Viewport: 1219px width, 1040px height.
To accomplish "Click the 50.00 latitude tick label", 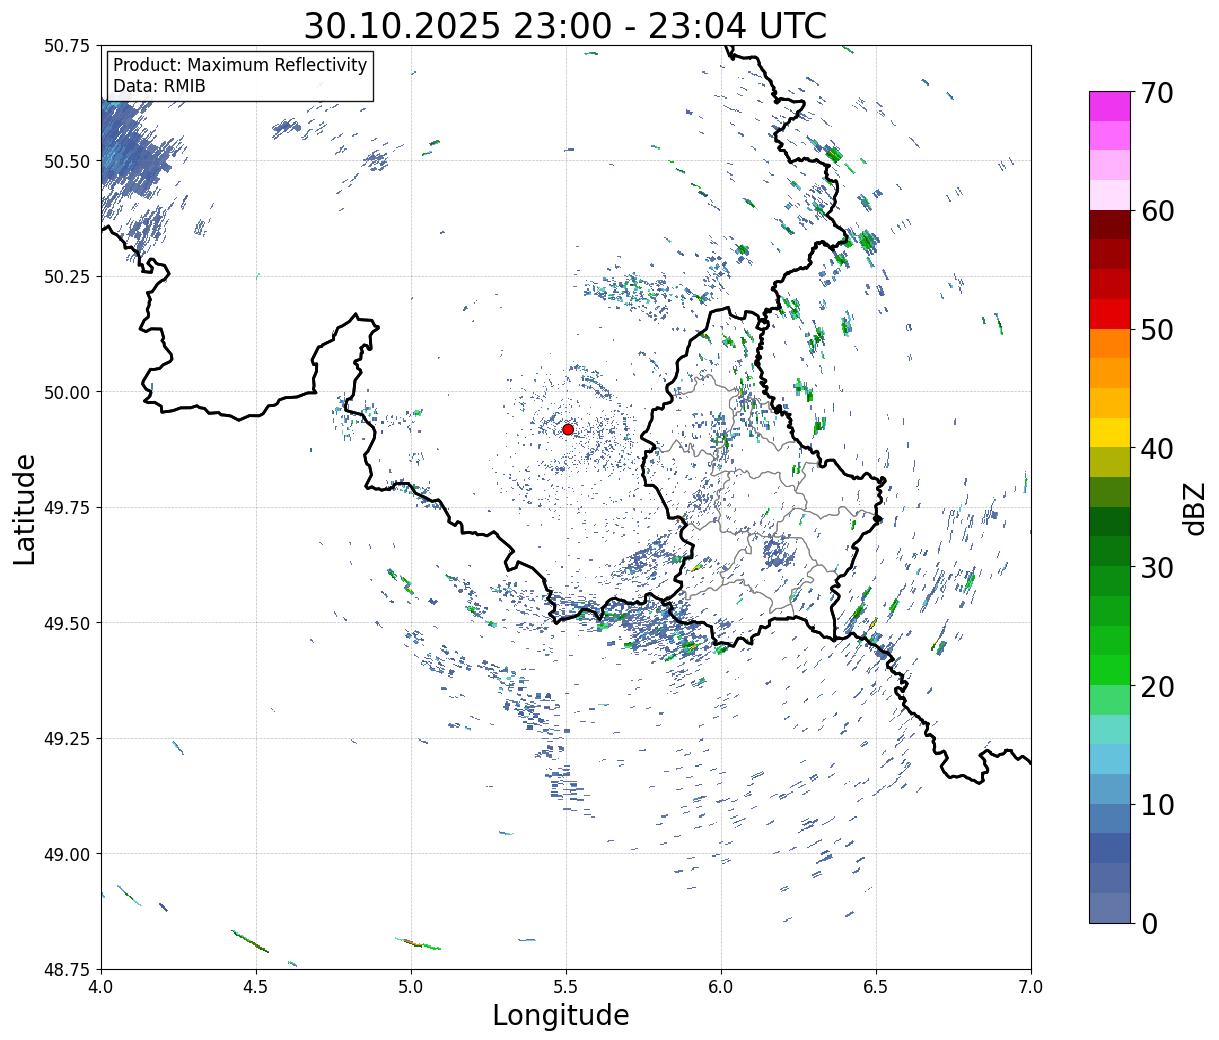I will coord(67,392).
